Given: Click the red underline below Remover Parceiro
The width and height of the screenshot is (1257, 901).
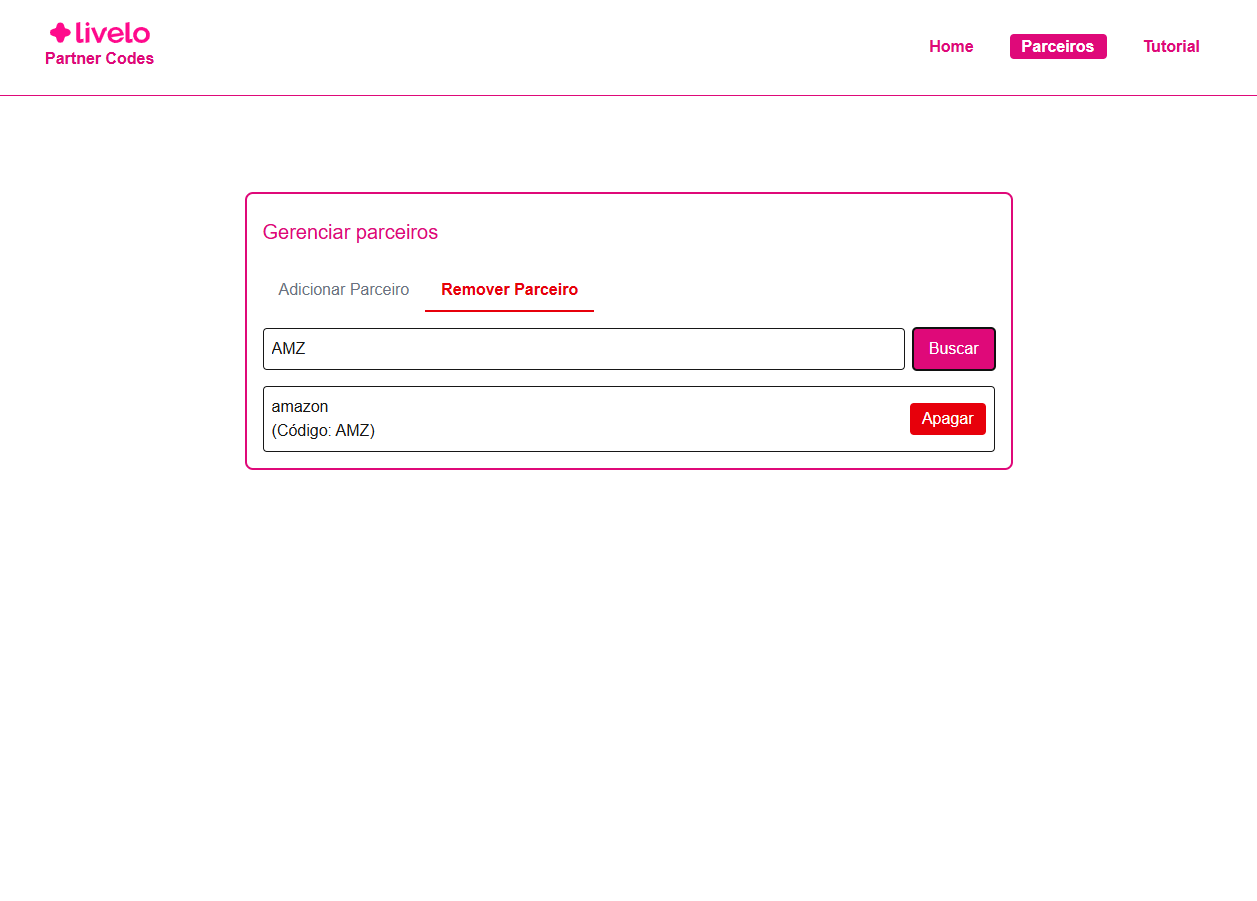Looking at the screenshot, I should pyautogui.click(x=509, y=311).
